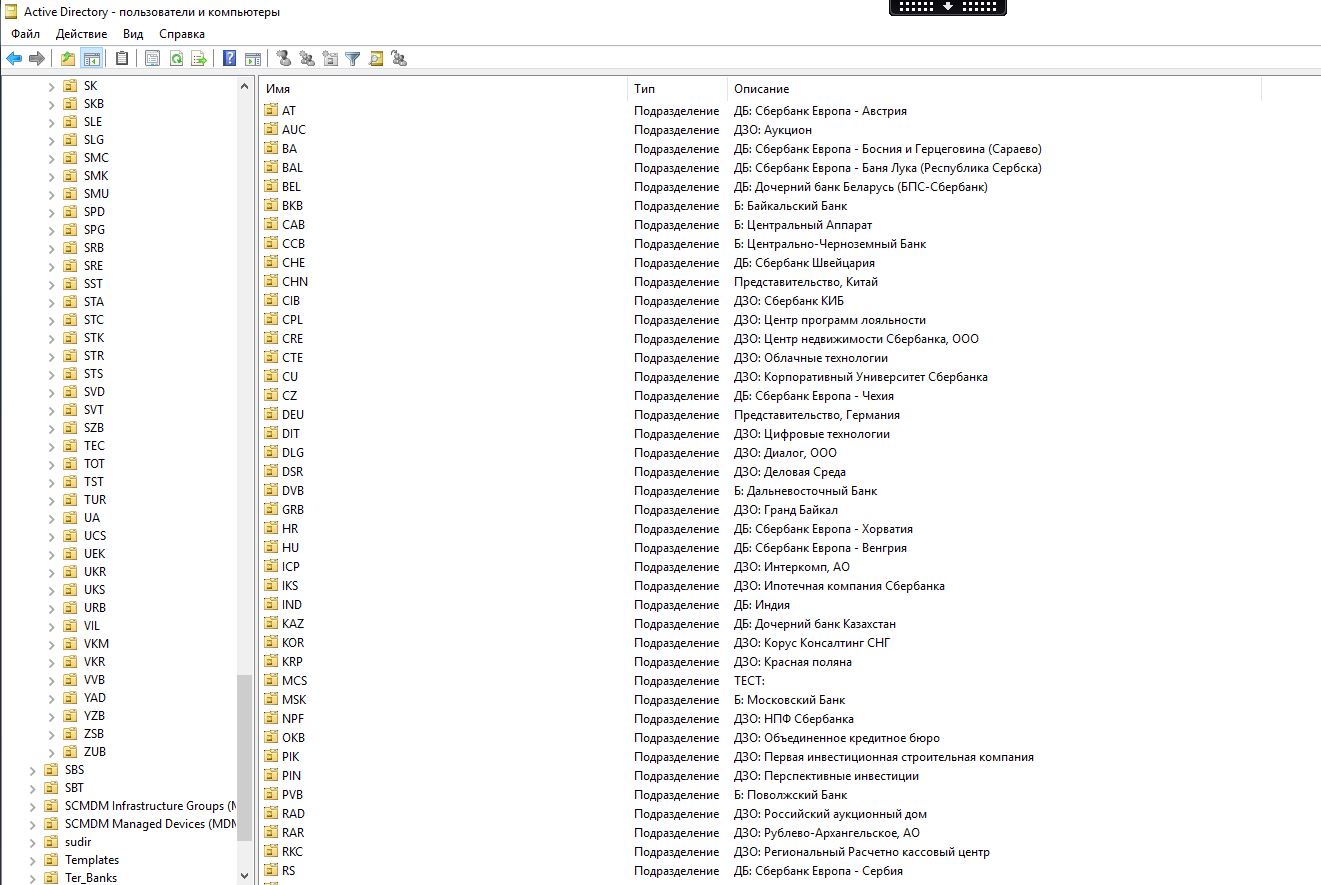The image size is (1321, 885).
Task: Click the blue Back arrow in toolbar
Action: [14, 59]
